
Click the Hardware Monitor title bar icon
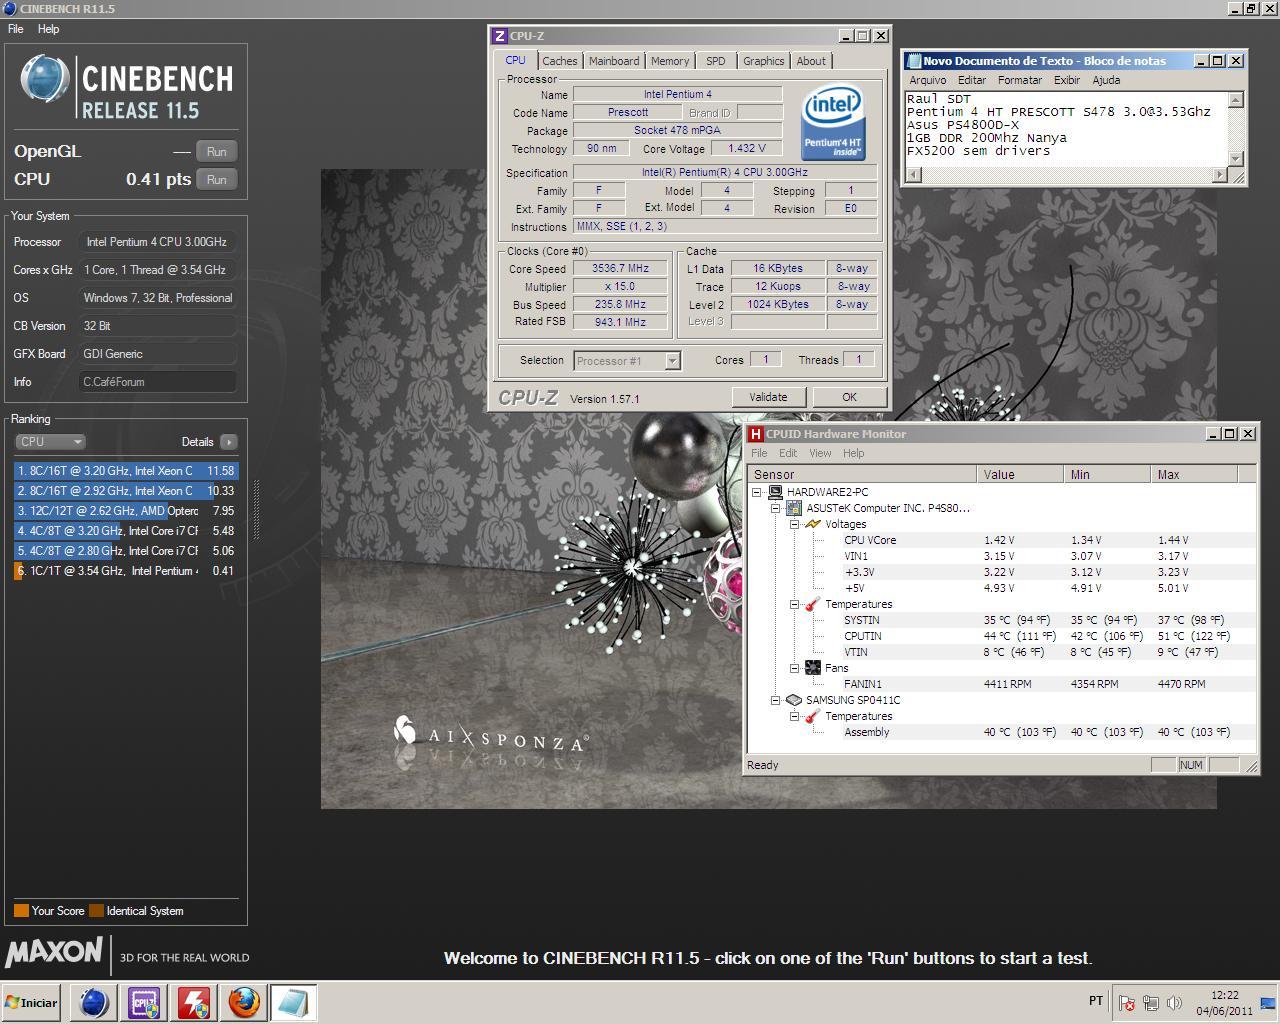pyautogui.click(x=756, y=434)
